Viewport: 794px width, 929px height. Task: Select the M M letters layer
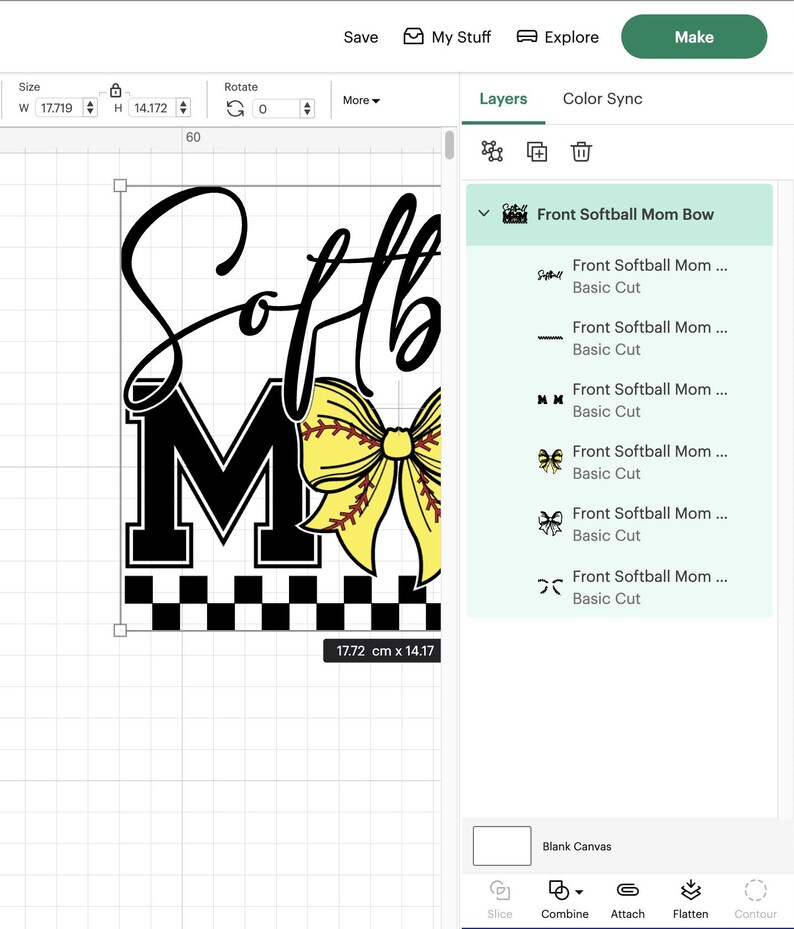(x=619, y=401)
